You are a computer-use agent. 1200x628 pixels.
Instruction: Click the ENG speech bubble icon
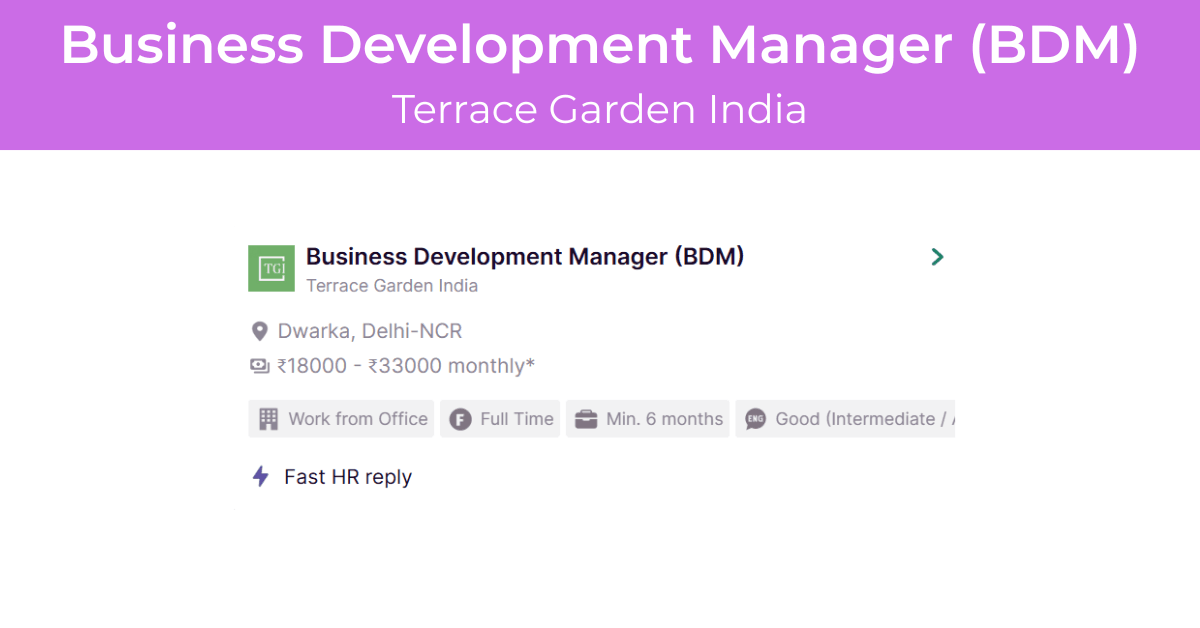tap(756, 419)
